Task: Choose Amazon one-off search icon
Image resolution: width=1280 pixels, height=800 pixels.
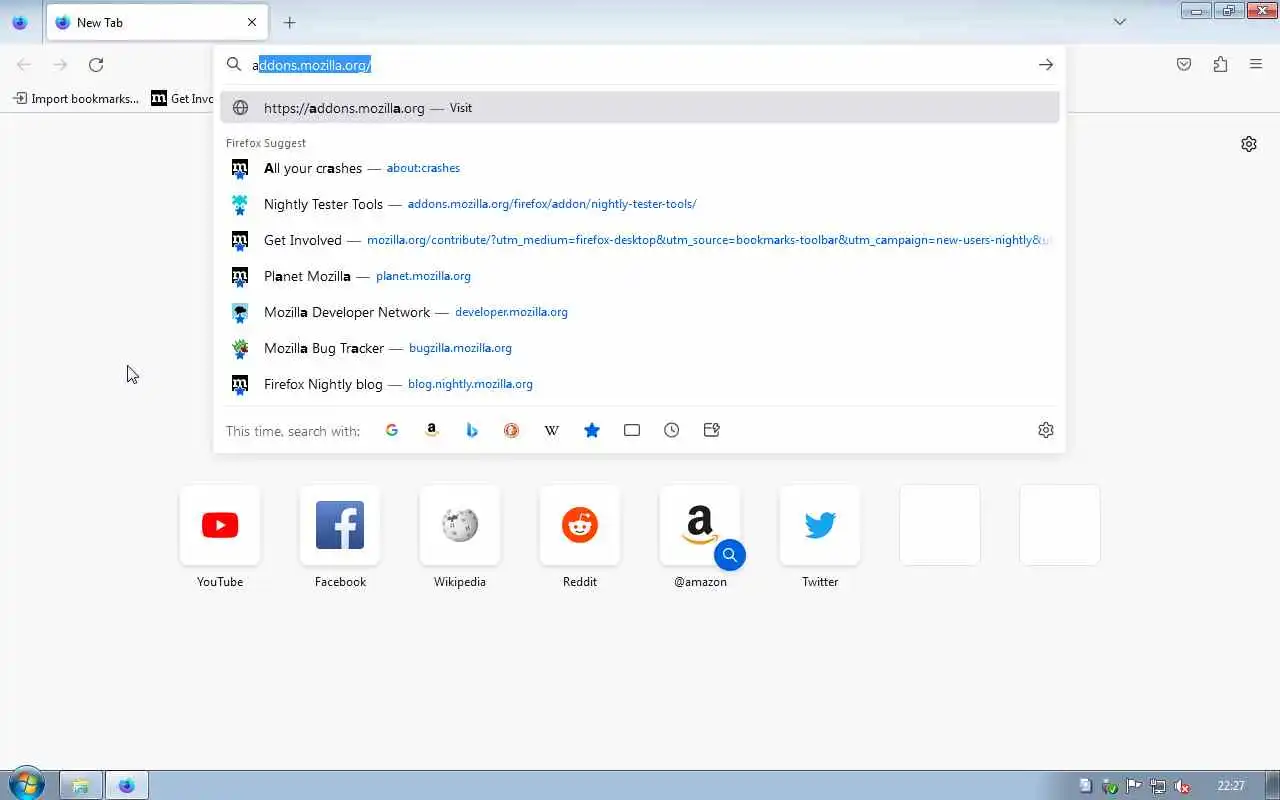Action: pyautogui.click(x=432, y=430)
